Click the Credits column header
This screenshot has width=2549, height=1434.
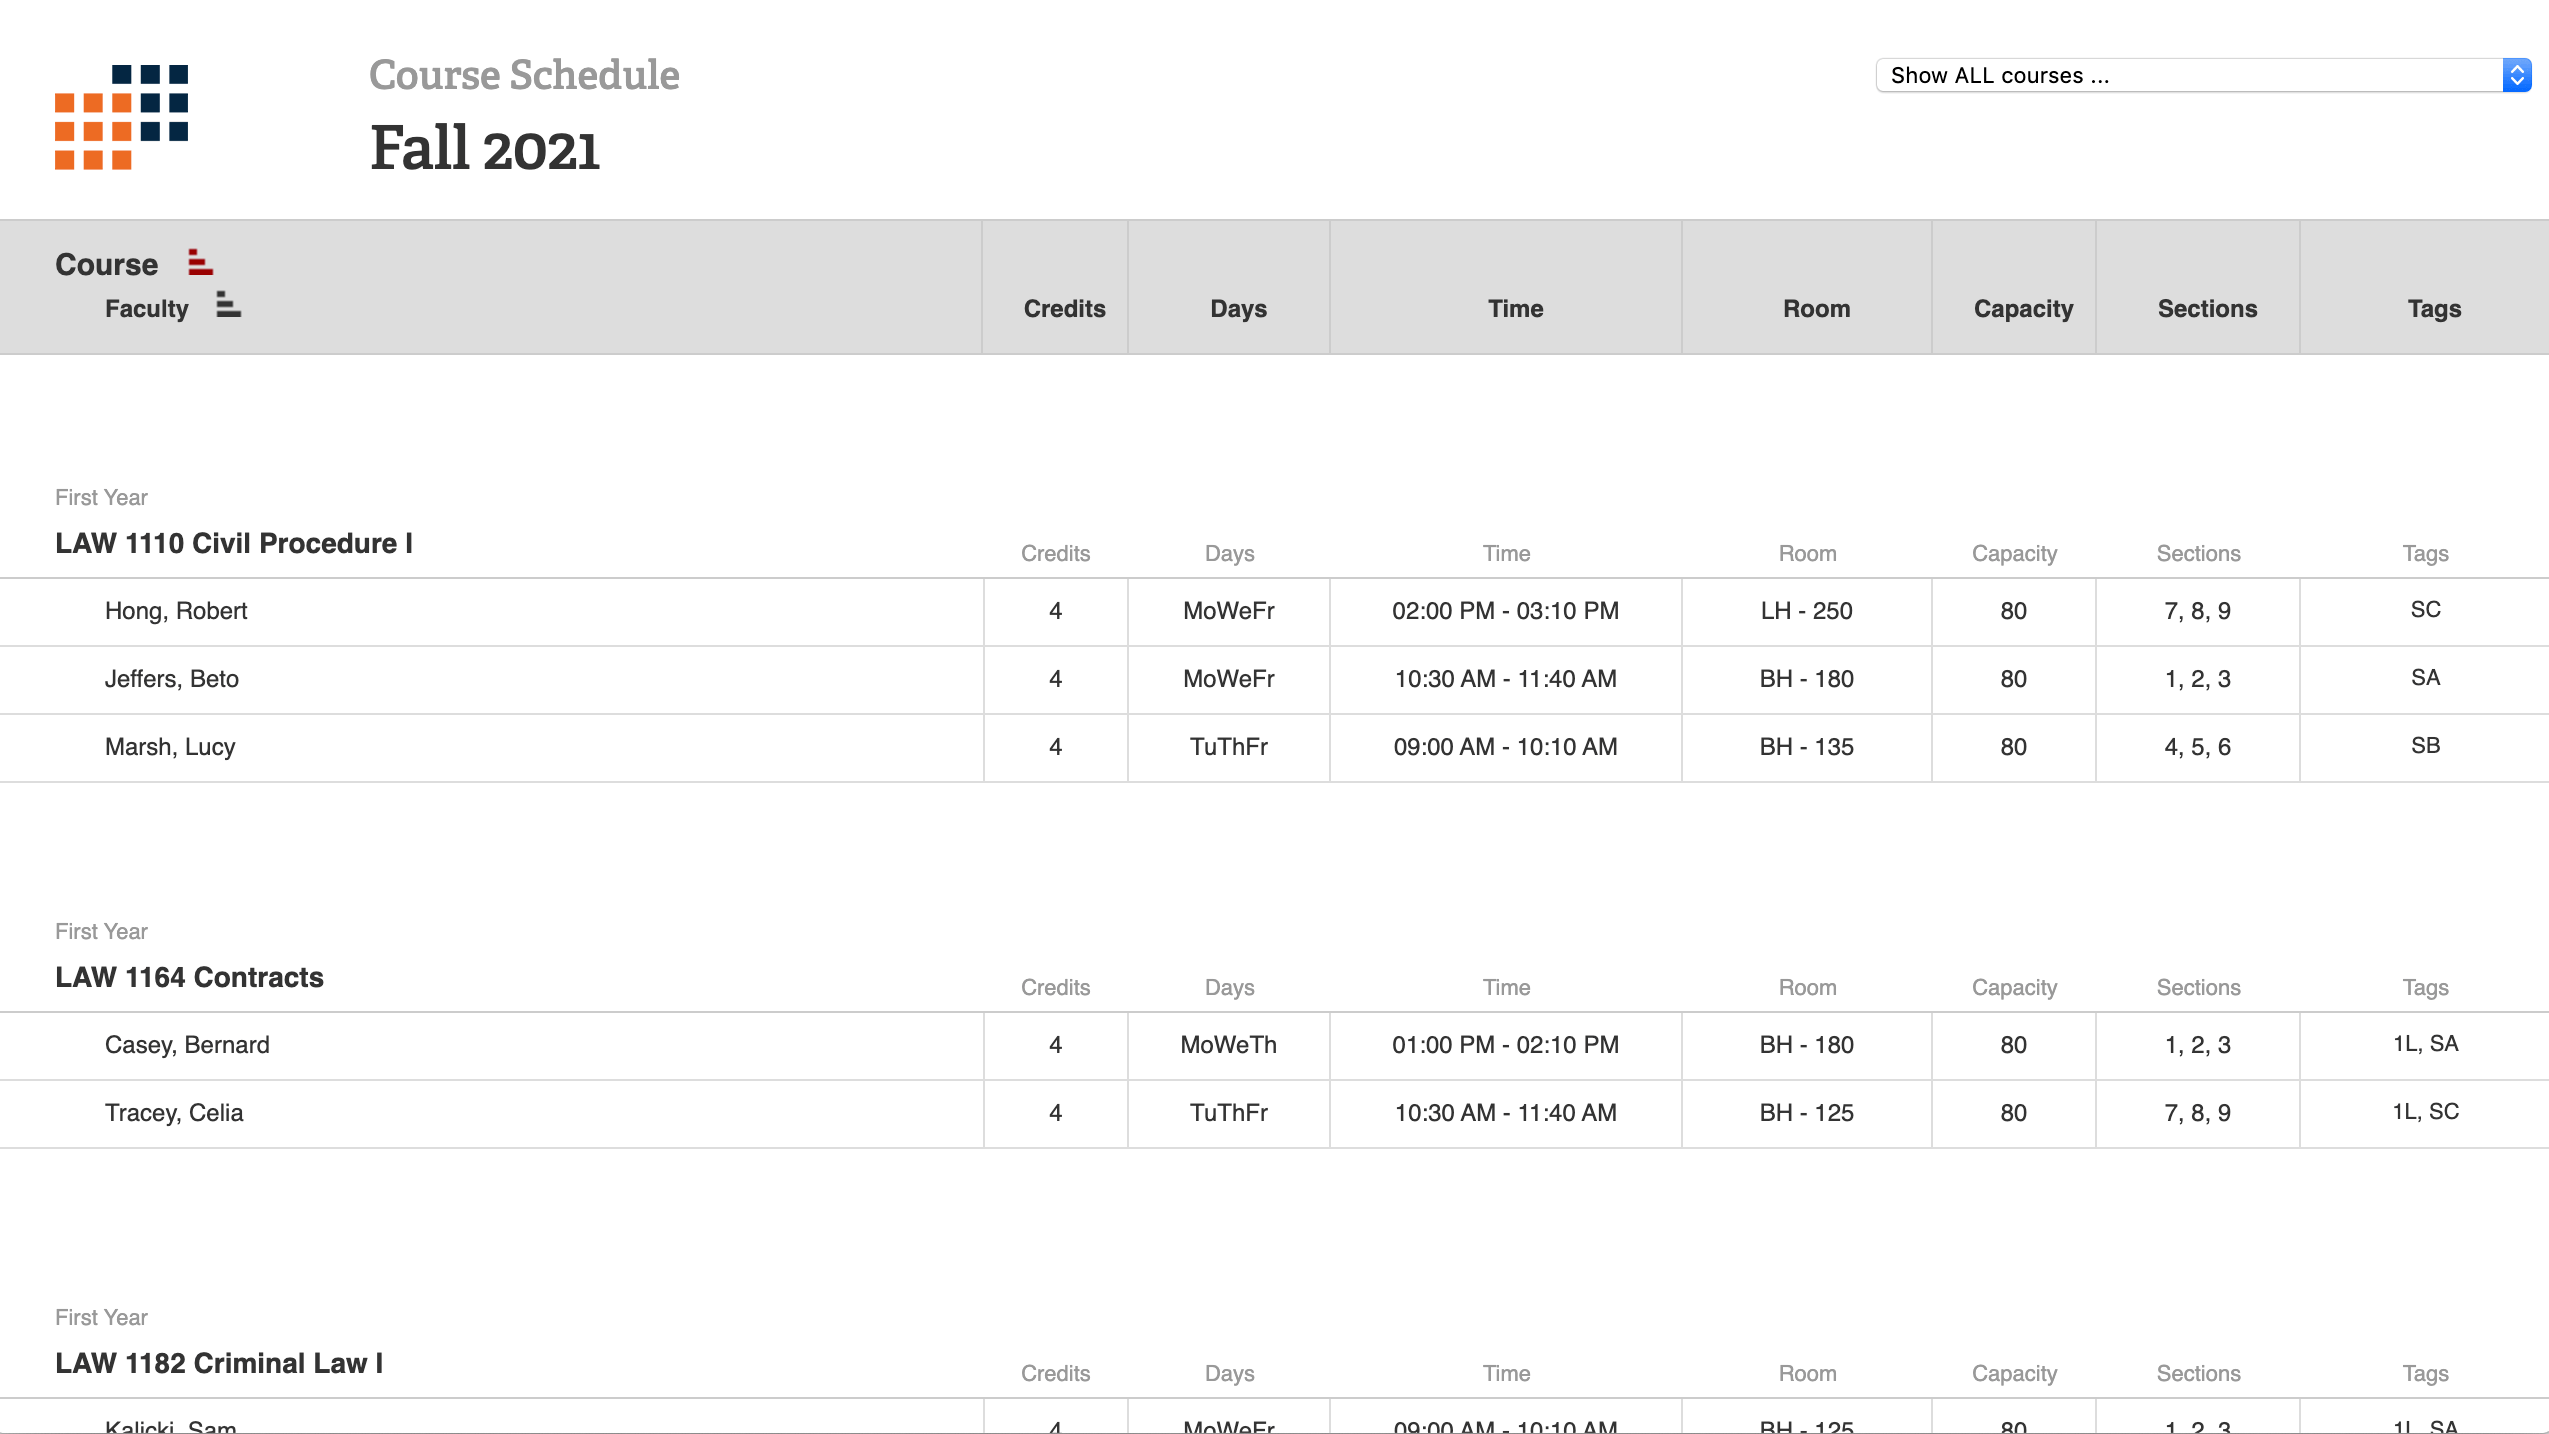[1064, 308]
